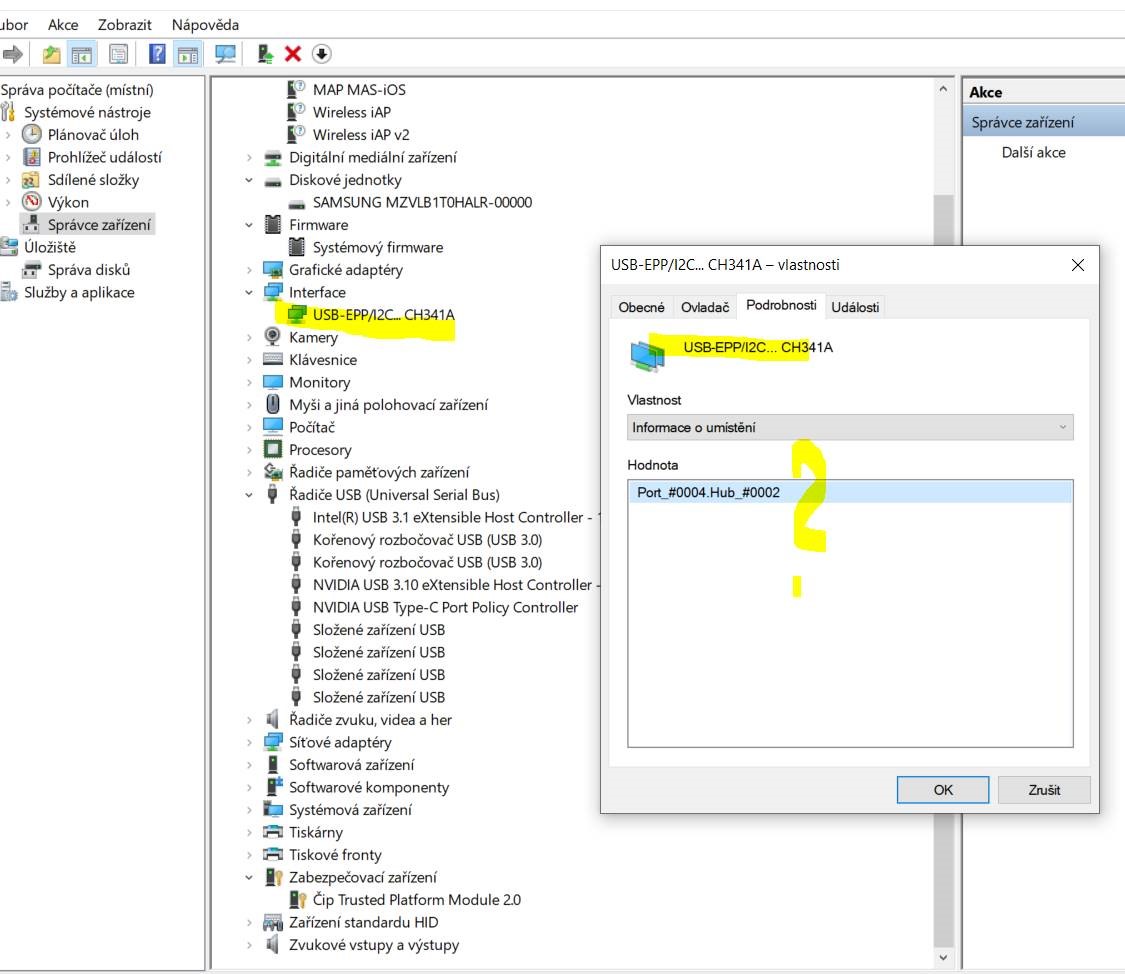The image size is (1125, 974).
Task: Click the up one level folder icon
Action: pyautogui.click(x=51, y=54)
